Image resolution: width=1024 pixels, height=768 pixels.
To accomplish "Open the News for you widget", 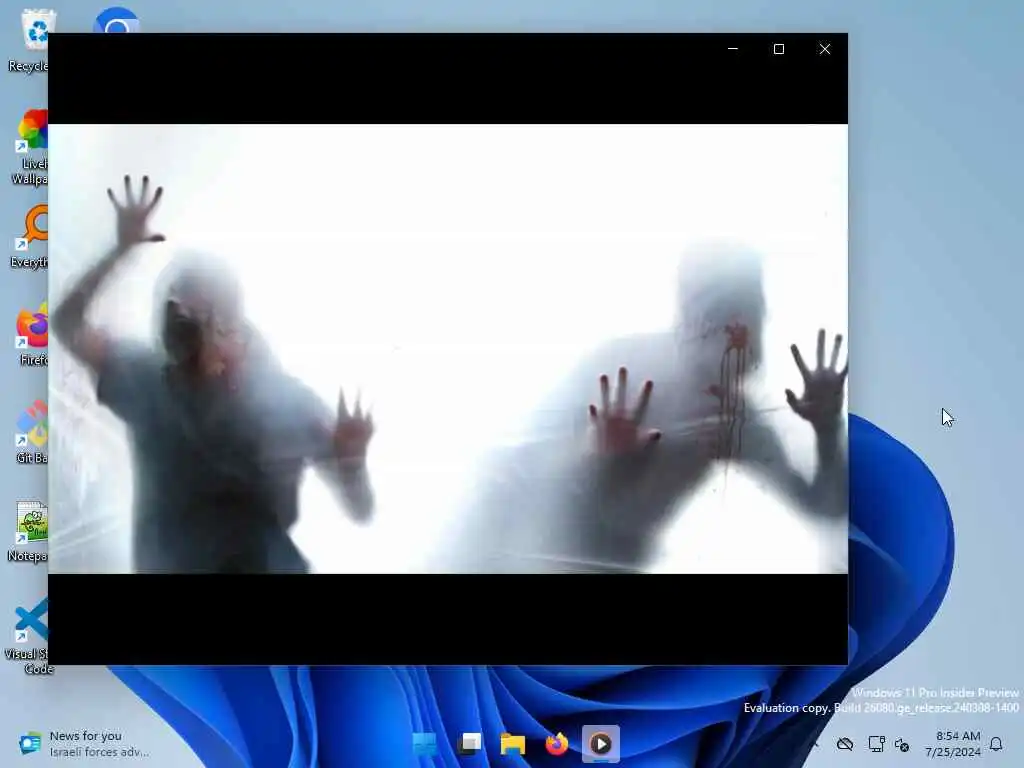I will (x=84, y=744).
